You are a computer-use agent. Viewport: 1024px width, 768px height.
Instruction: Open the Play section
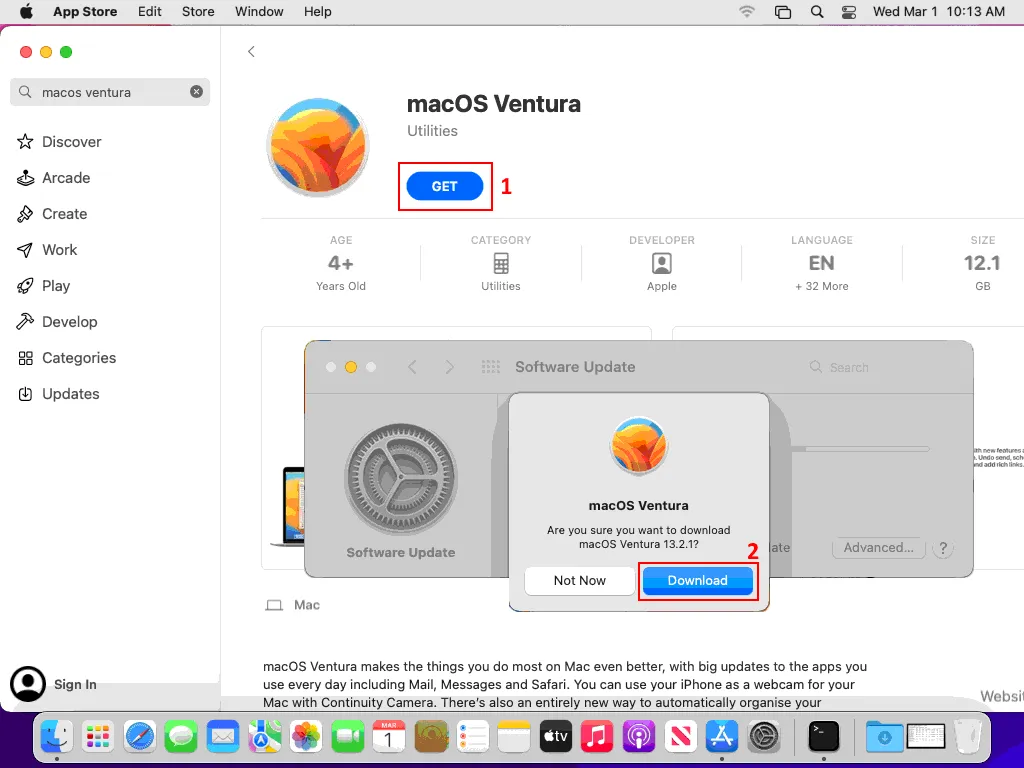pos(56,286)
